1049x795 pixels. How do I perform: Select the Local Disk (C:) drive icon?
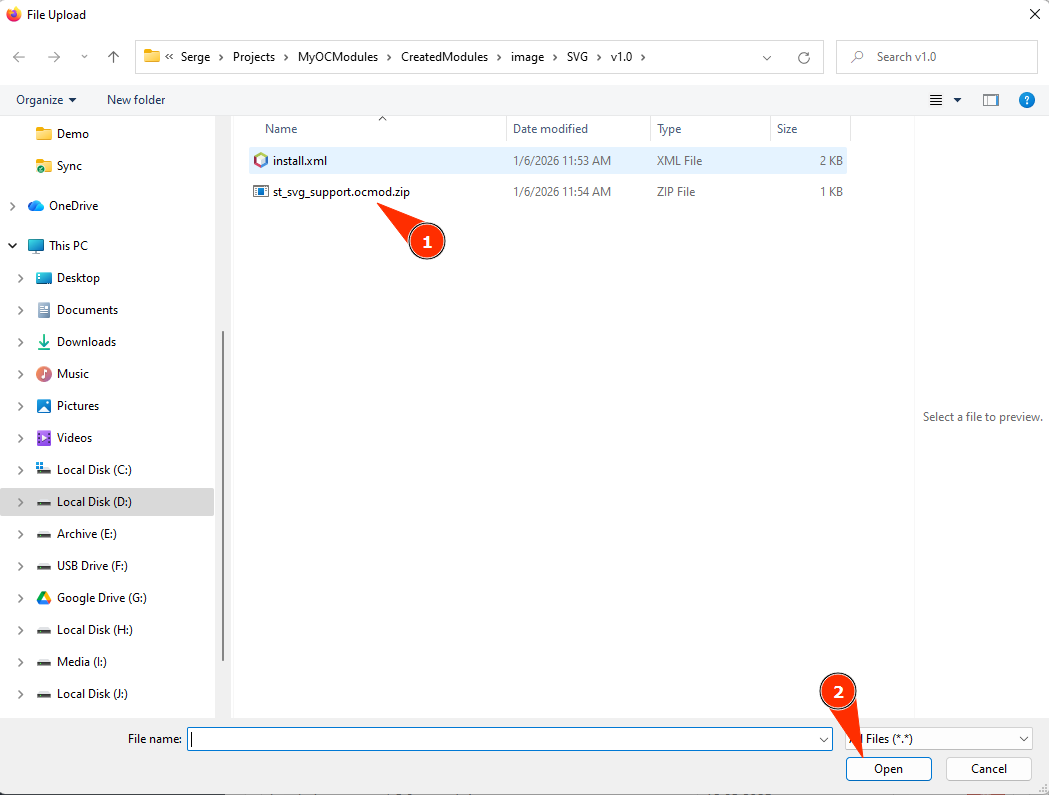click(x=43, y=469)
